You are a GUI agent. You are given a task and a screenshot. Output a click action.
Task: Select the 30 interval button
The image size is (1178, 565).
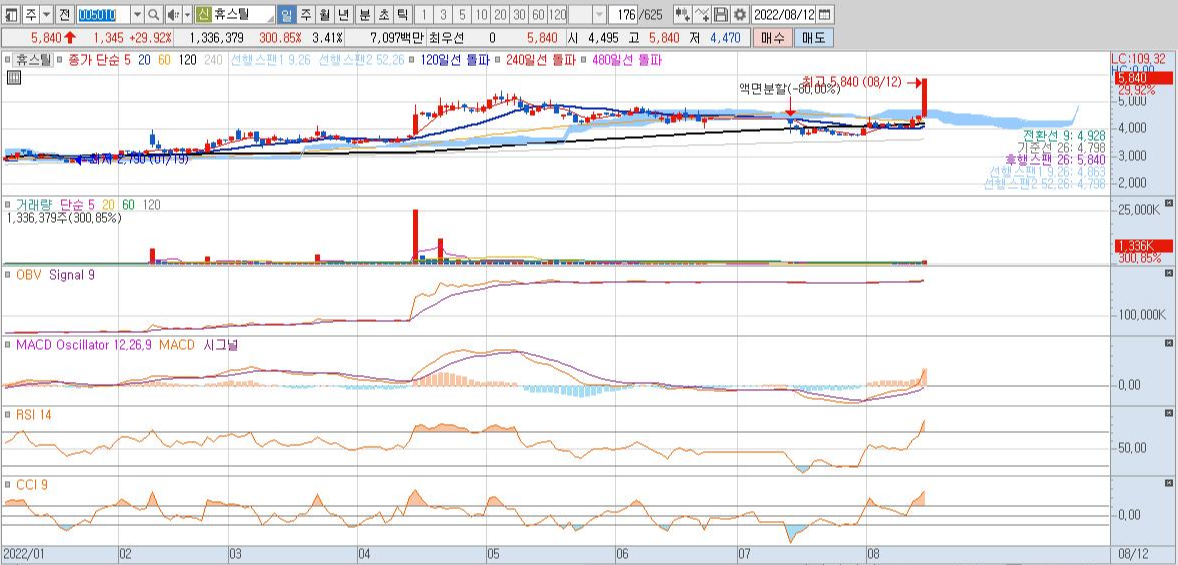[x=519, y=14]
